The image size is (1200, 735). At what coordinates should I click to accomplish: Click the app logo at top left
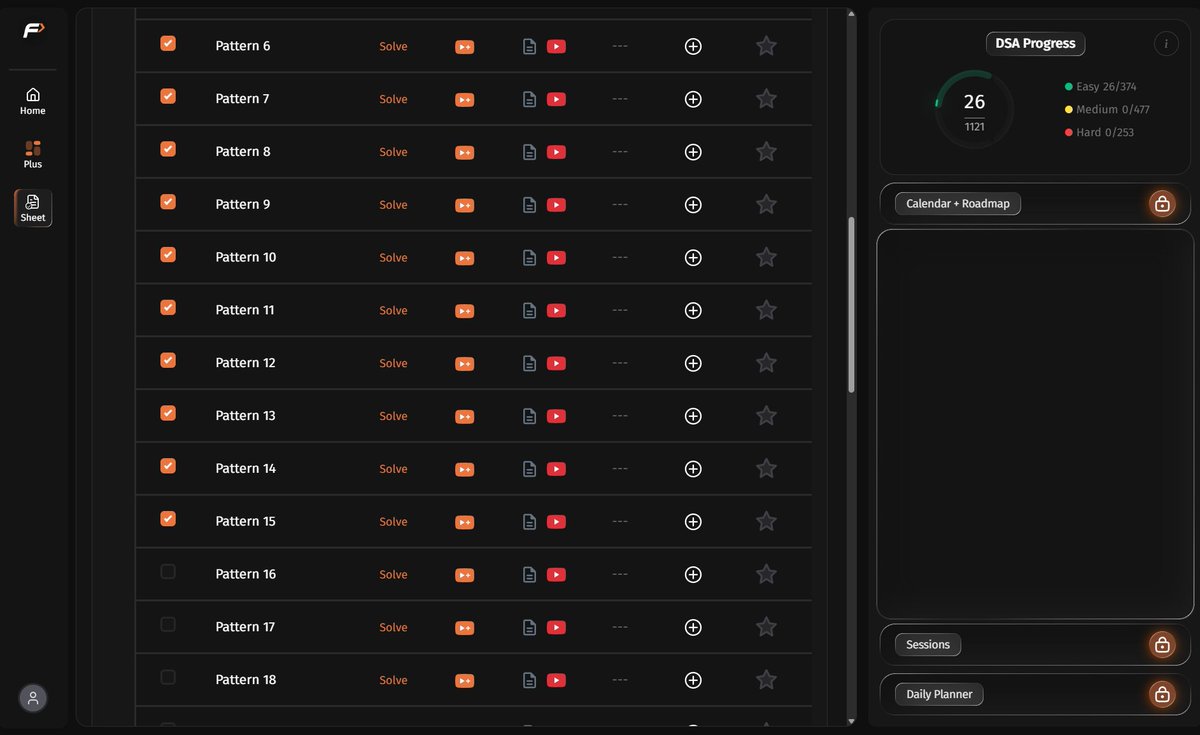[x=34, y=30]
